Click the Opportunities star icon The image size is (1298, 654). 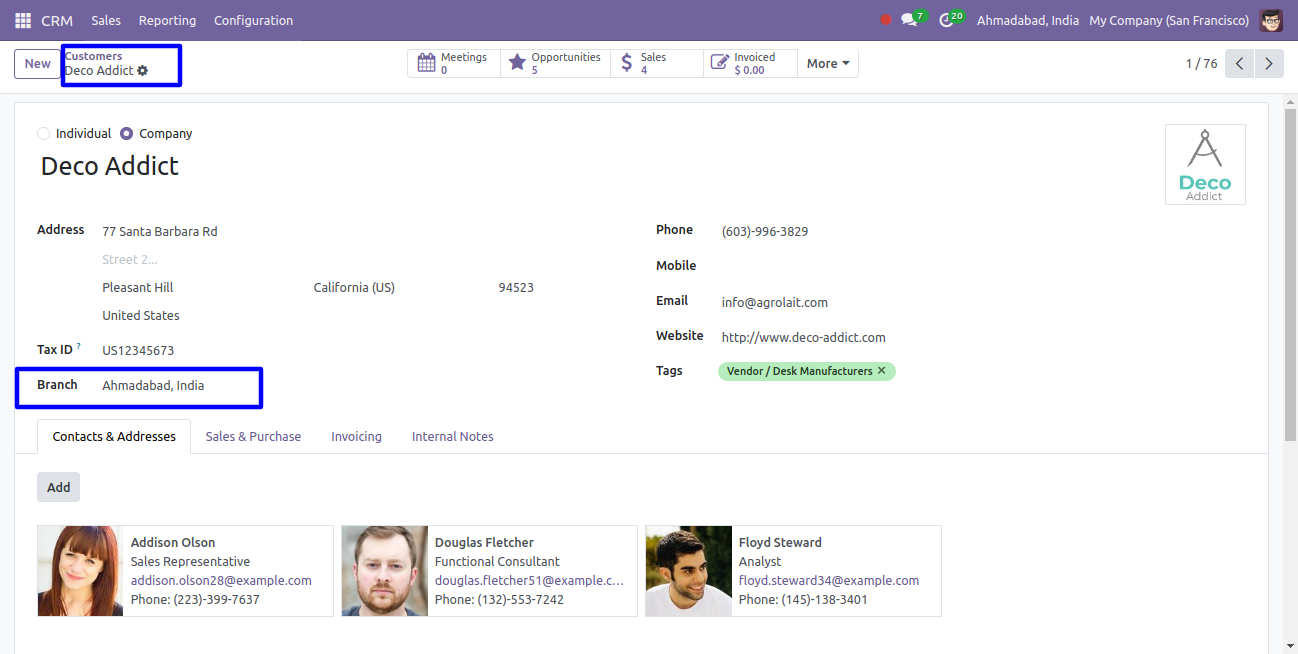coord(517,63)
